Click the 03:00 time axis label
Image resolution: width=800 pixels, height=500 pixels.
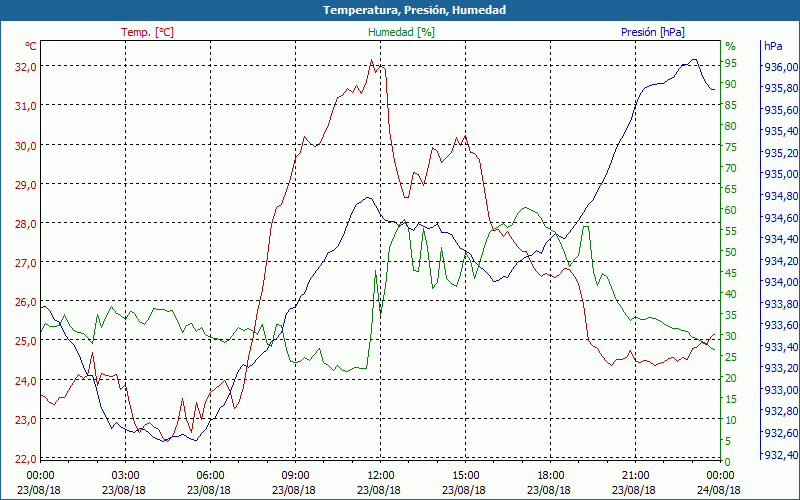tap(126, 476)
